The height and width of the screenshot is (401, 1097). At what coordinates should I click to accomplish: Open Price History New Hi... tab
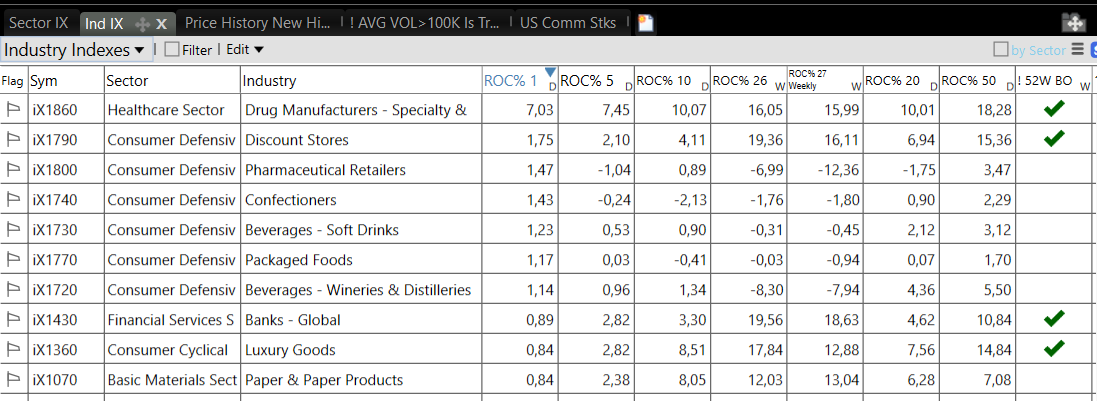click(x=257, y=23)
